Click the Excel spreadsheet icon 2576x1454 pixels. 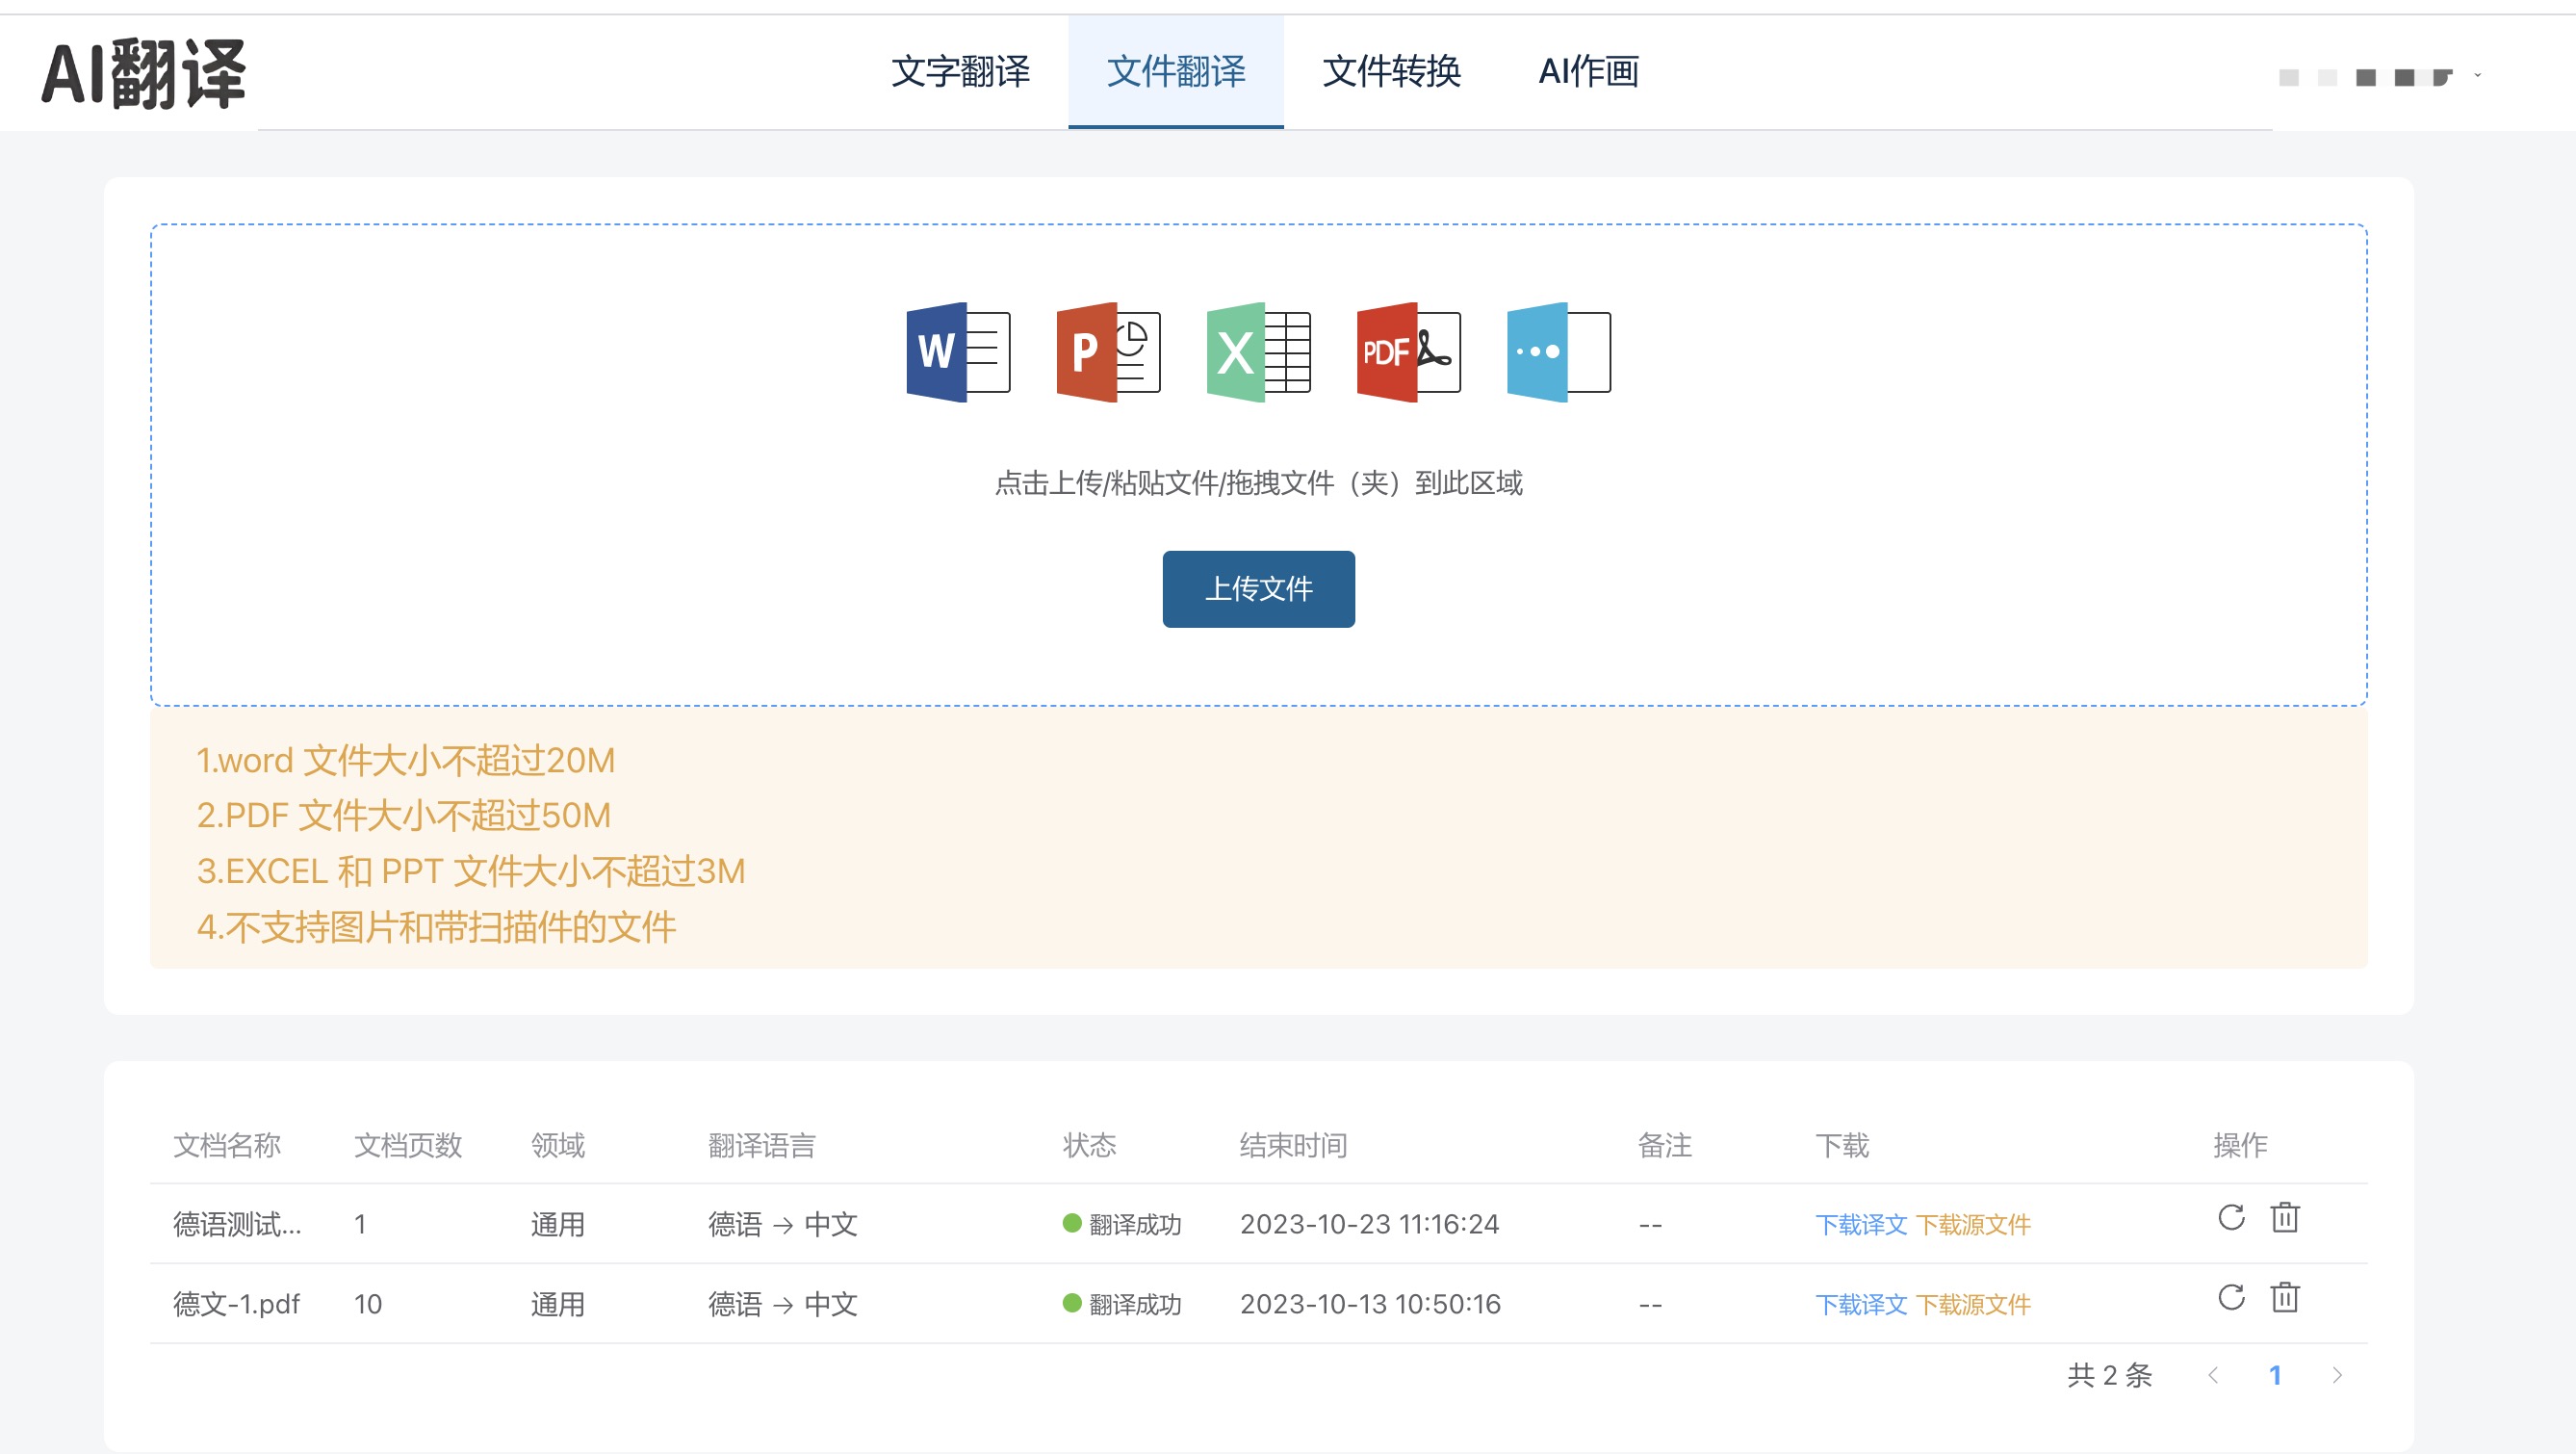[1258, 352]
